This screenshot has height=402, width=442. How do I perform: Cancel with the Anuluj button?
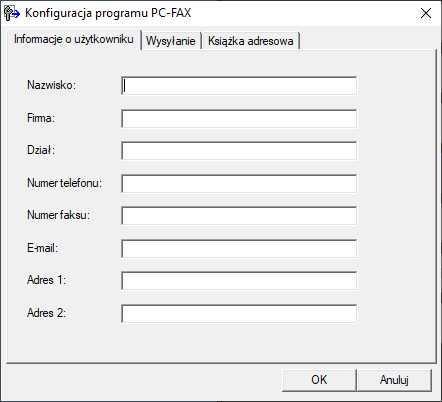tap(394, 380)
